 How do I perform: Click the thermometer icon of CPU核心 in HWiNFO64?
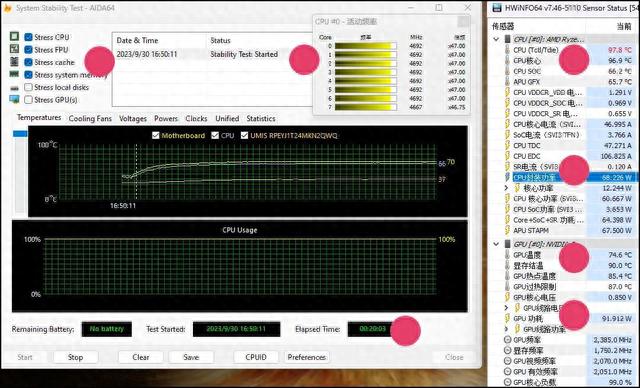tap(507, 60)
